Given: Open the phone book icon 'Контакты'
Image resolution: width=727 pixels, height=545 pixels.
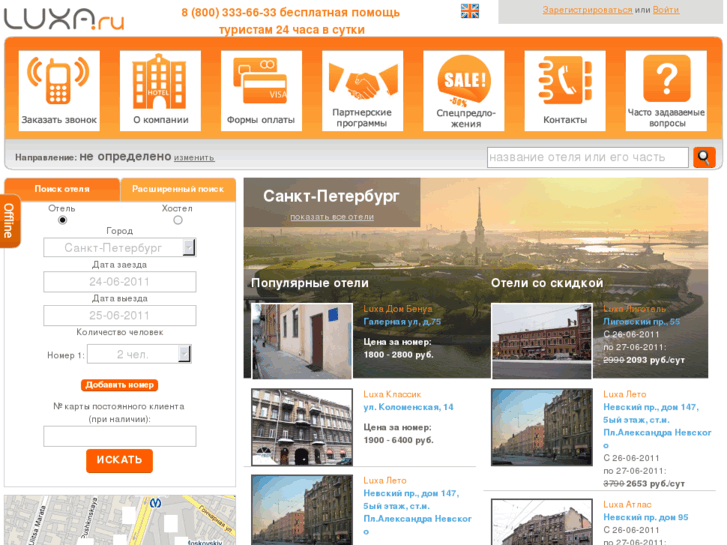Looking at the screenshot, I should pos(565,91).
